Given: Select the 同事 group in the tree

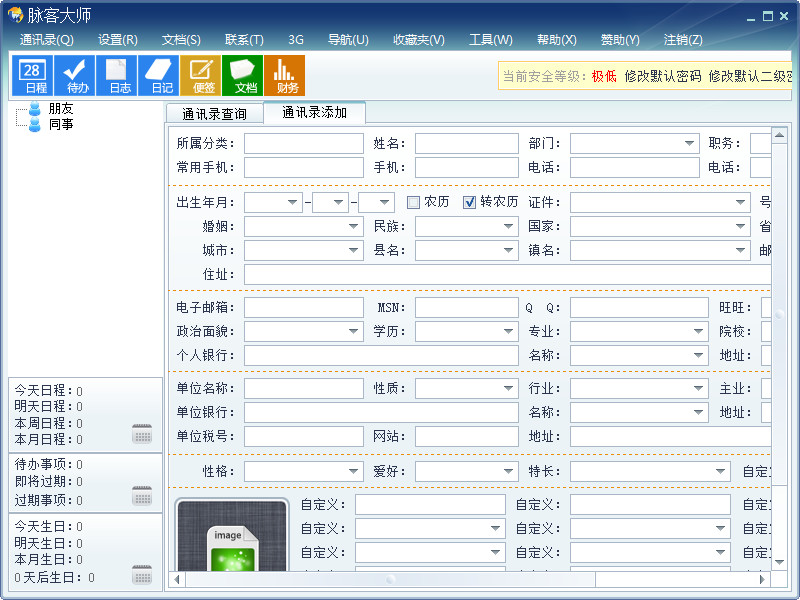Looking at the screenshot, I should [x=61, y=124].
